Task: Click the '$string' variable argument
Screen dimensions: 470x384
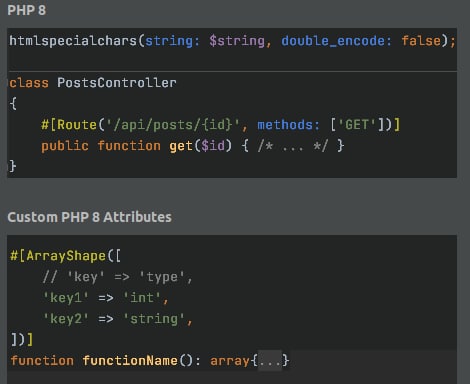Action: click(x=237, y=41)
